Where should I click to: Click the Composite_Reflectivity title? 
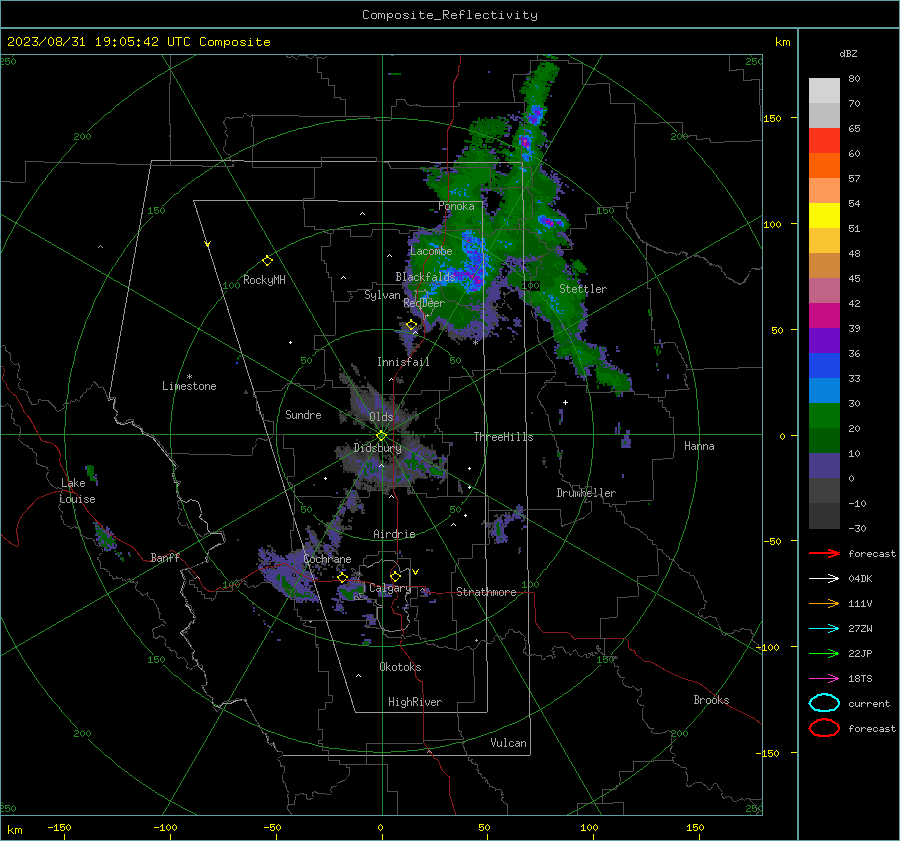pos(450,15)
